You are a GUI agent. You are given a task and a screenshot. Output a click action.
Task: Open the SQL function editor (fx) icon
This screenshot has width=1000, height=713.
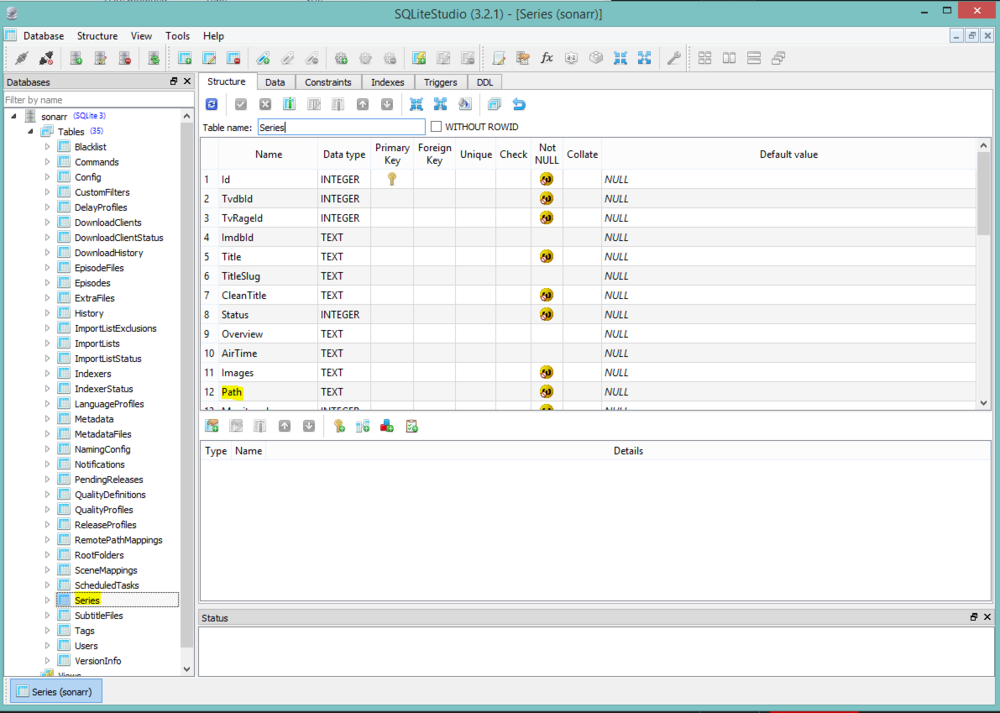[547, 58]
